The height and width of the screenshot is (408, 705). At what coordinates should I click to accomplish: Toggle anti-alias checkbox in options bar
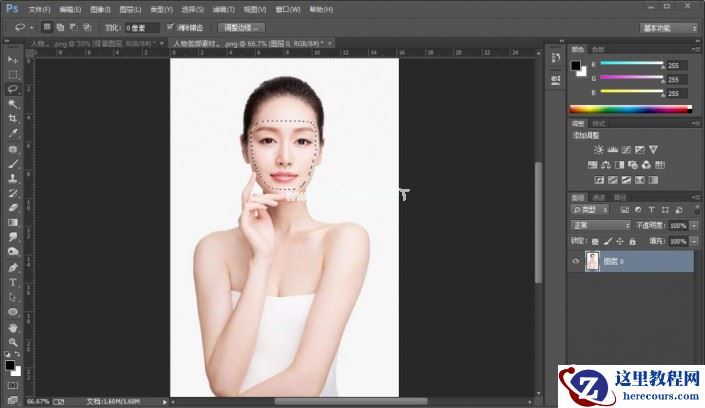170,27
